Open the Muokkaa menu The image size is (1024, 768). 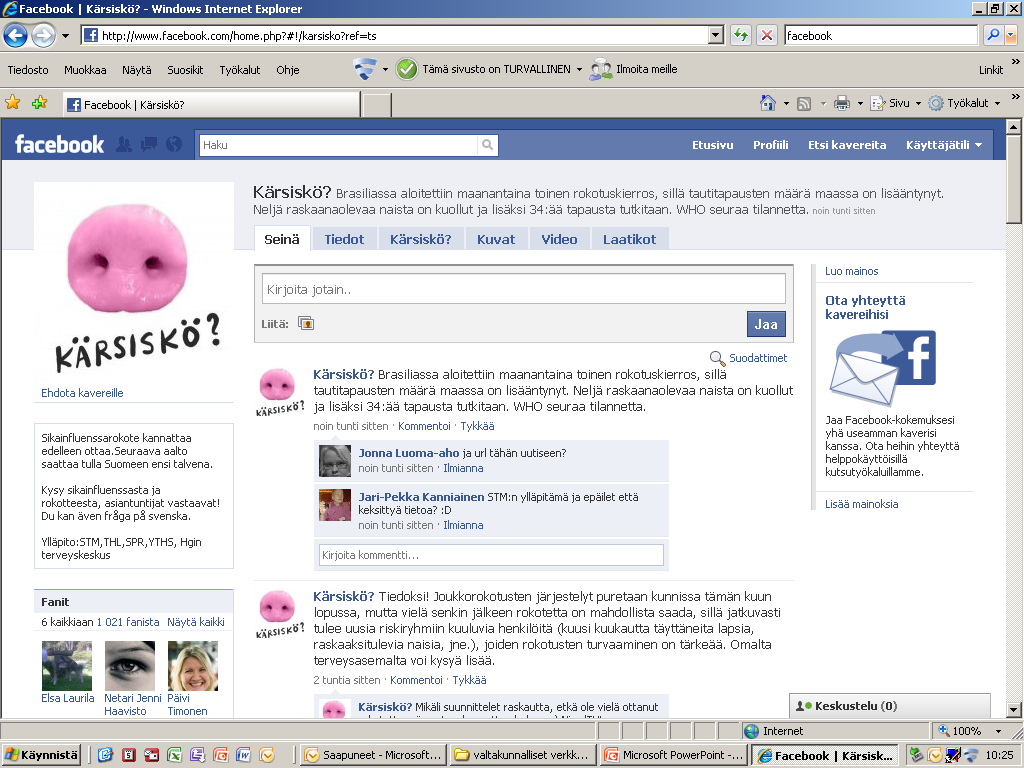[85, 70]
